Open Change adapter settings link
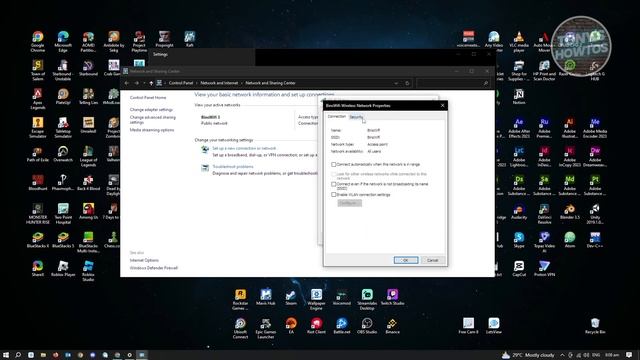 coord(151,110)
